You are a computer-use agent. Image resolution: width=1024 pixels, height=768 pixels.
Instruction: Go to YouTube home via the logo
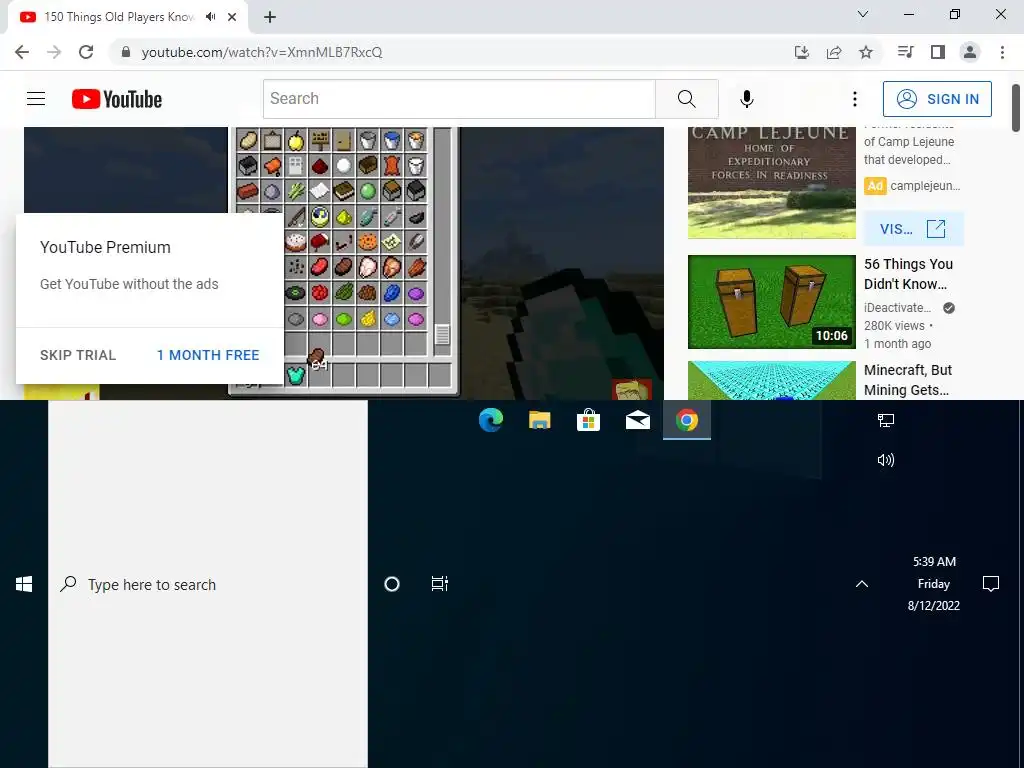[x=117, y=99]
